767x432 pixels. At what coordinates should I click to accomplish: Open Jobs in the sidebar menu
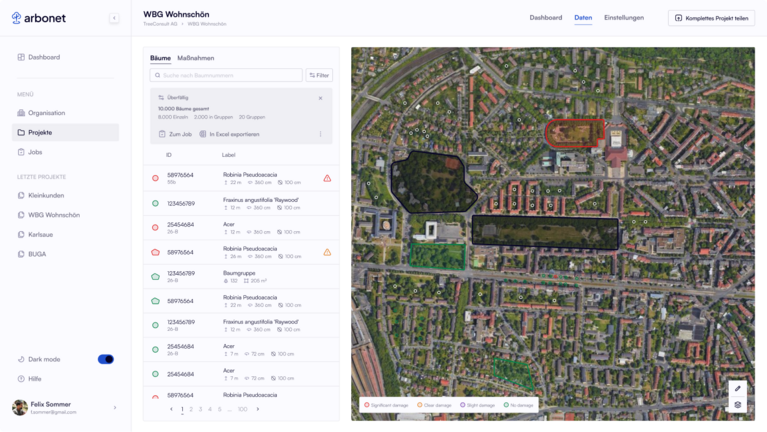30,152
